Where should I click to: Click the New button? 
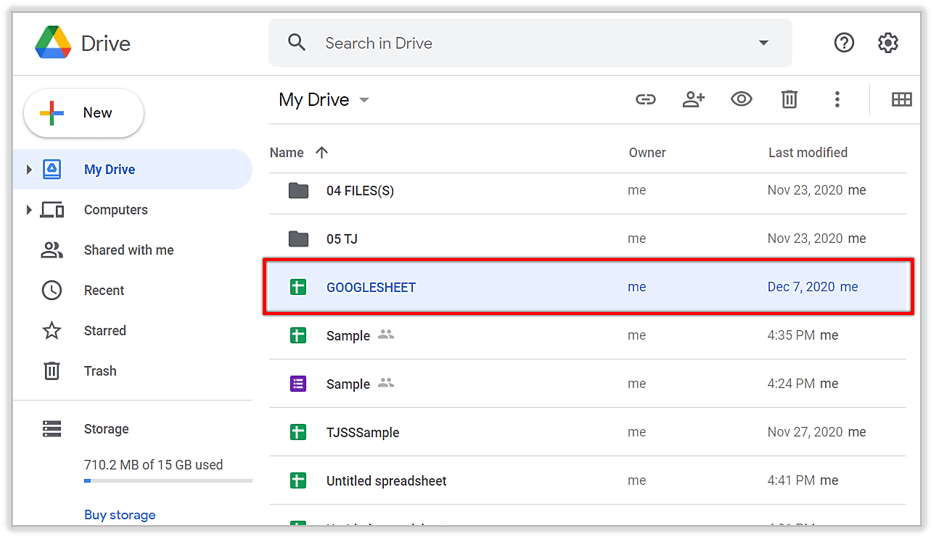pyautogui.click(x=84, y=113)
